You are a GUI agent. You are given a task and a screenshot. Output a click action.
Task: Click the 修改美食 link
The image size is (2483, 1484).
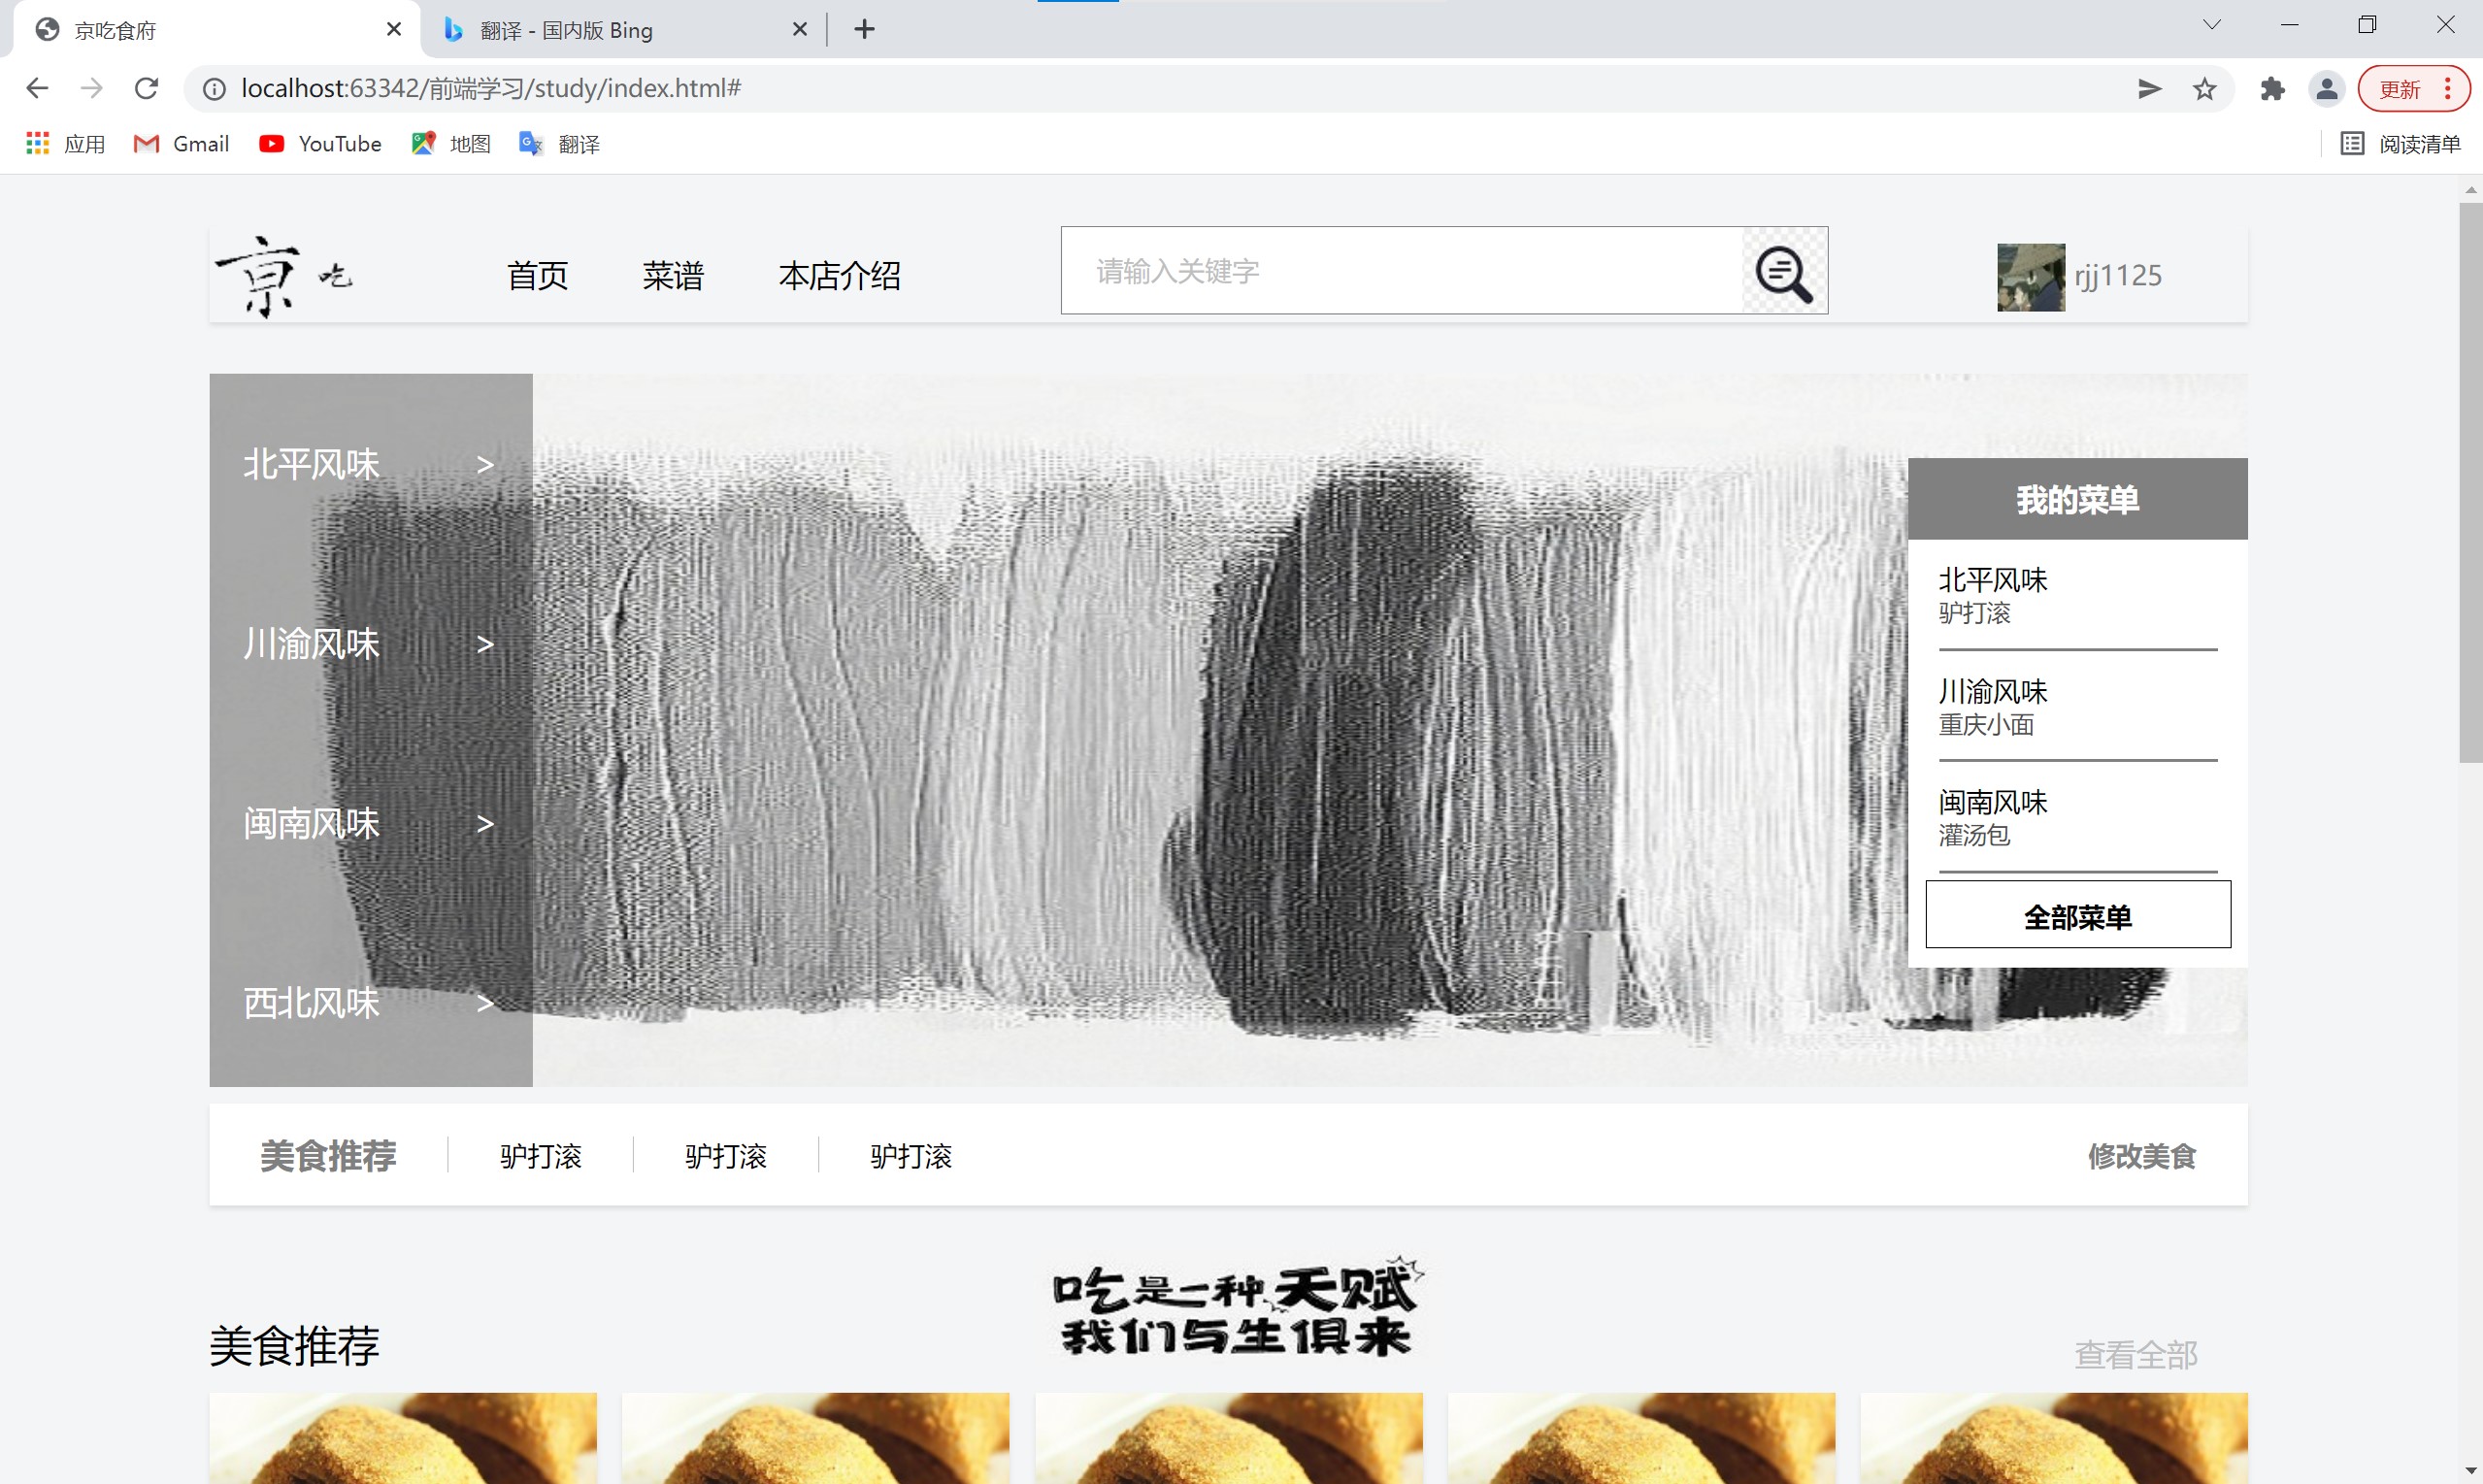click(x=2141, y=1156)
